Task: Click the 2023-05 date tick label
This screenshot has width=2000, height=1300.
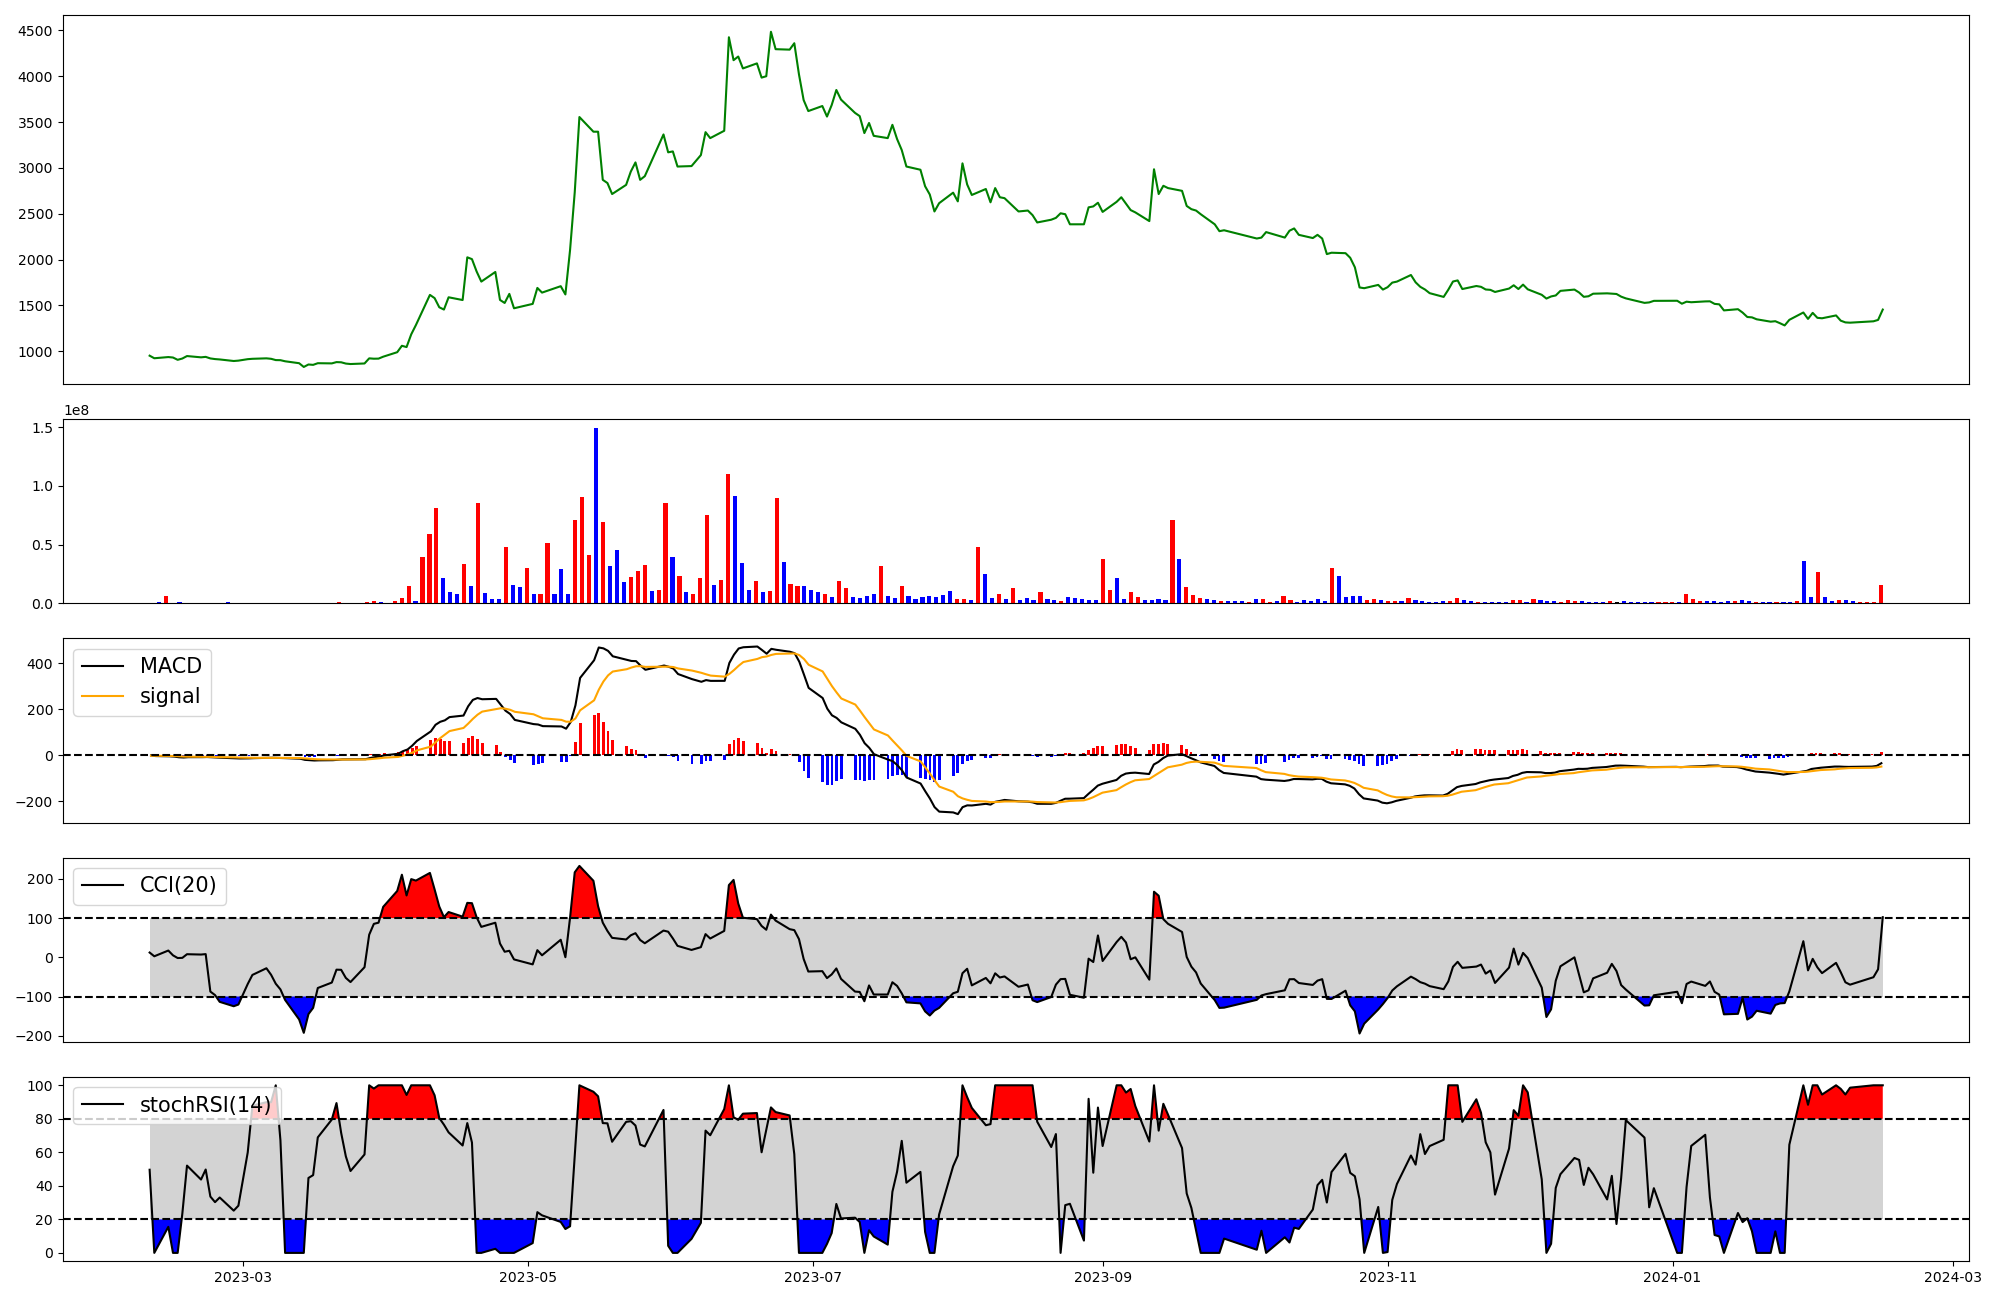Action: point(527,1277)
